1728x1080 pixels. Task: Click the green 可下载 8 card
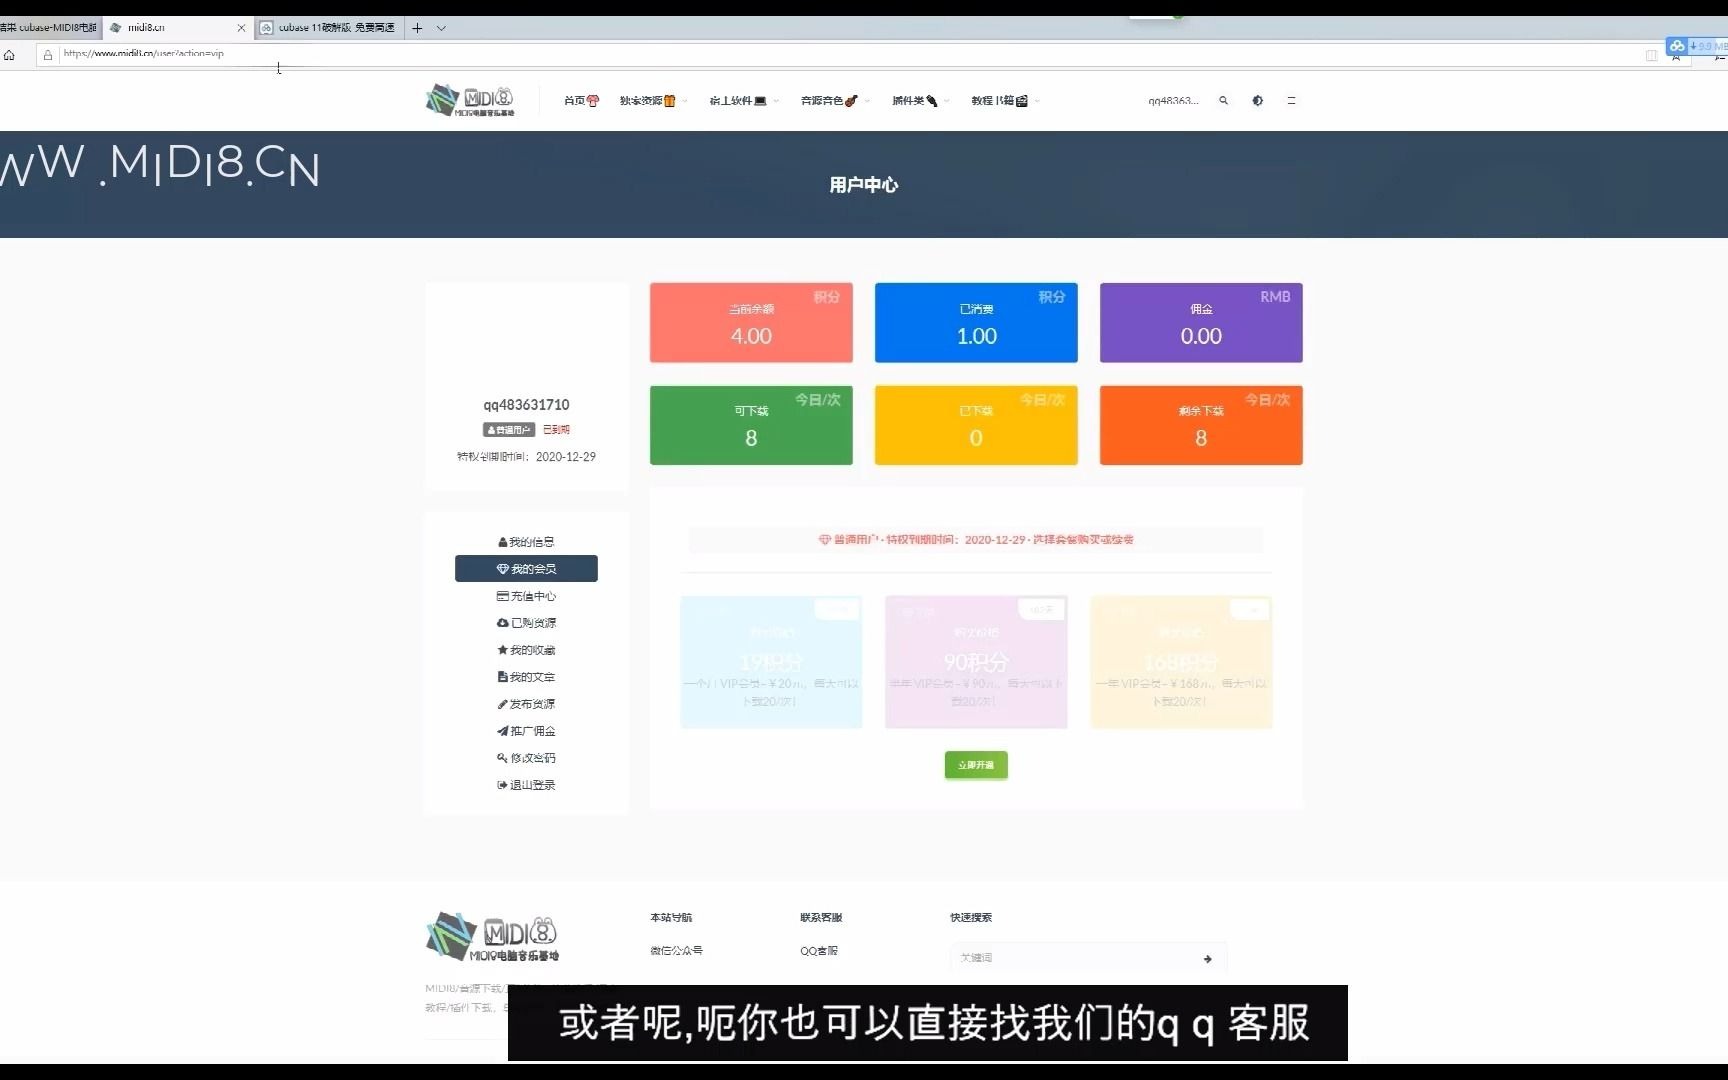tap(751, 425)
